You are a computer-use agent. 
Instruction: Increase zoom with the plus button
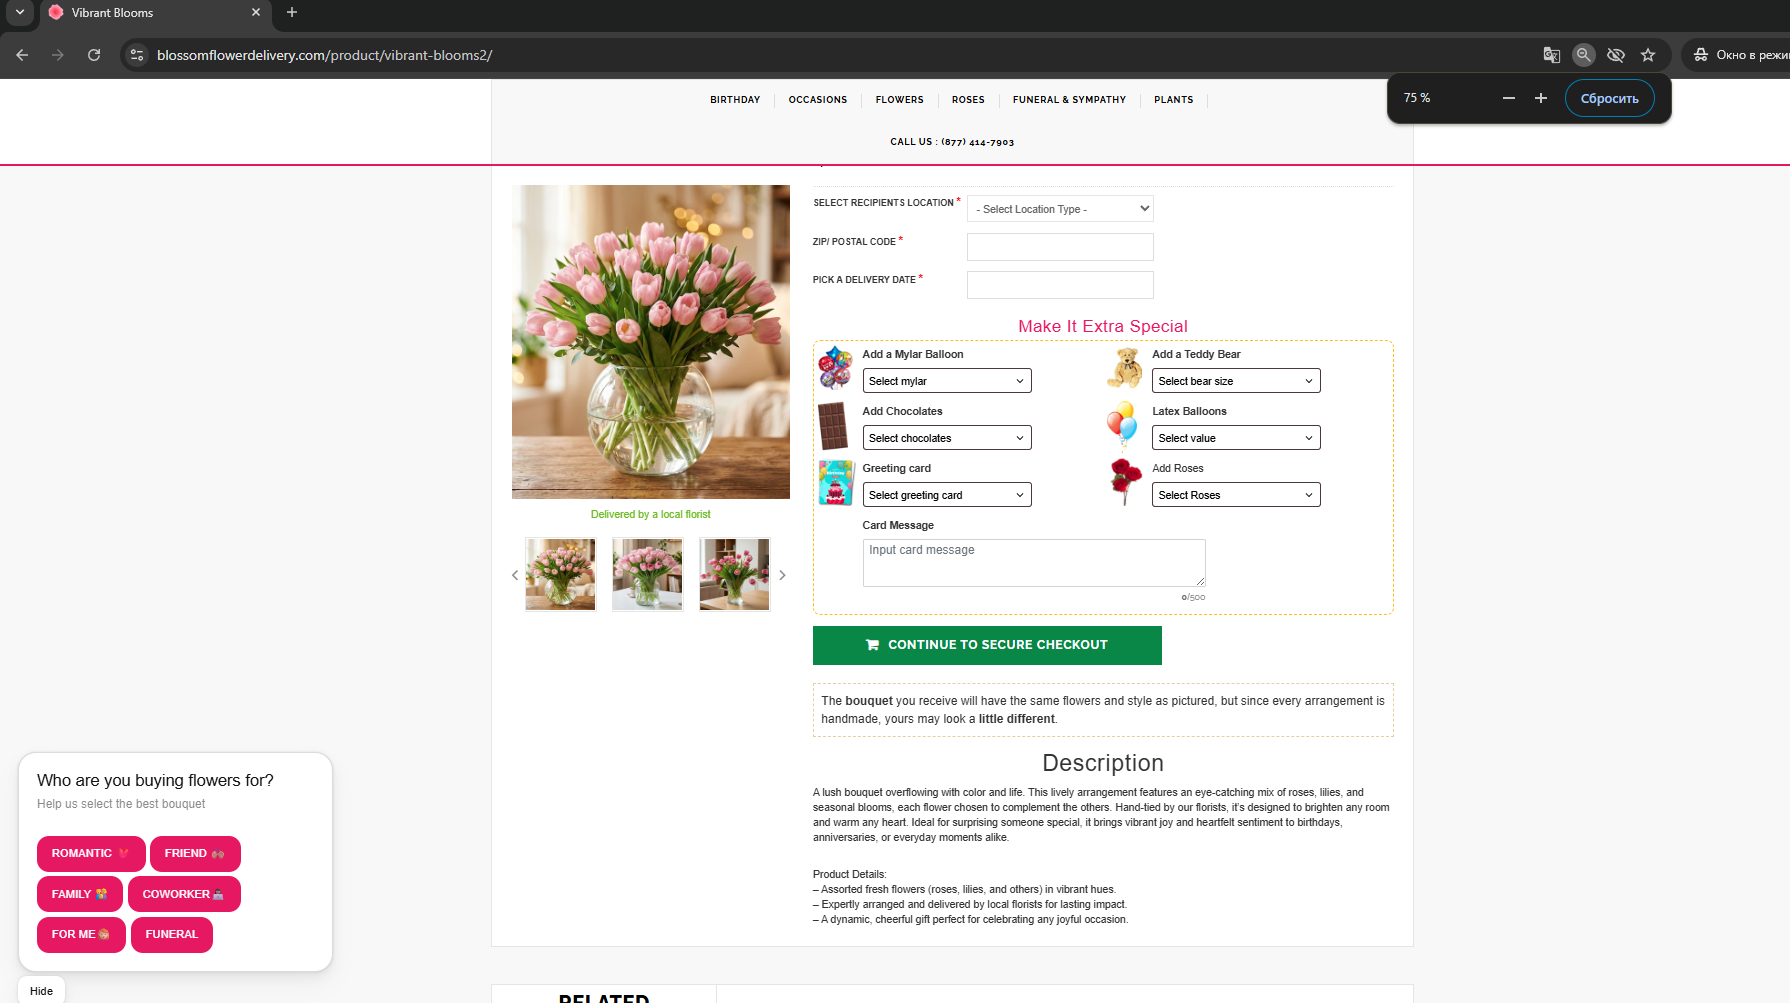pyautogui.click(x=1541, y=98)
